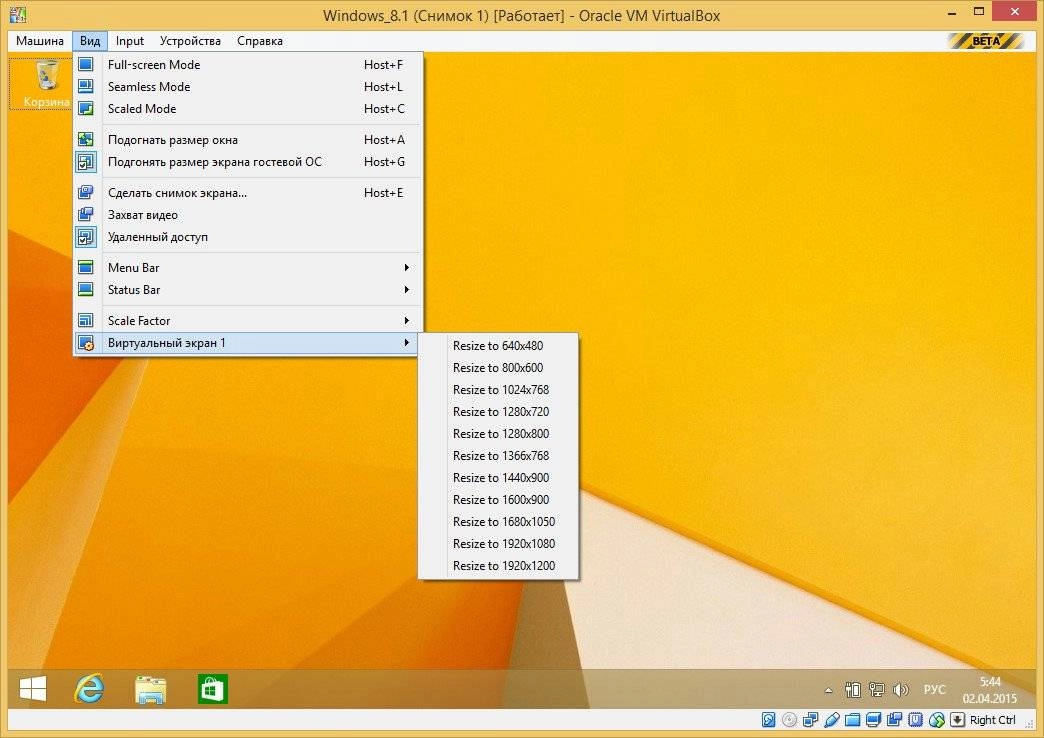Click the mouse integration indicator in status bar
Viewport: 1044px width, 738px height.
tap(937, 719)
